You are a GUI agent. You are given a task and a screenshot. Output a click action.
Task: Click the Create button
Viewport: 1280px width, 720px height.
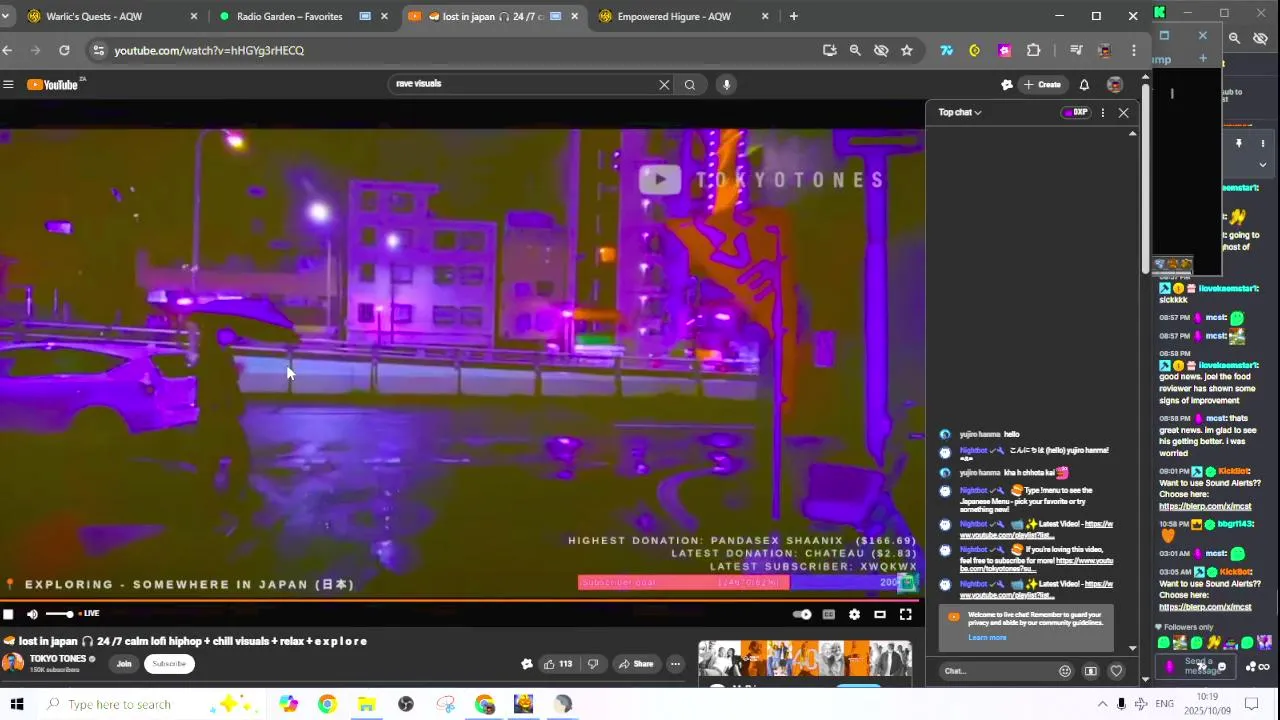1042,85
